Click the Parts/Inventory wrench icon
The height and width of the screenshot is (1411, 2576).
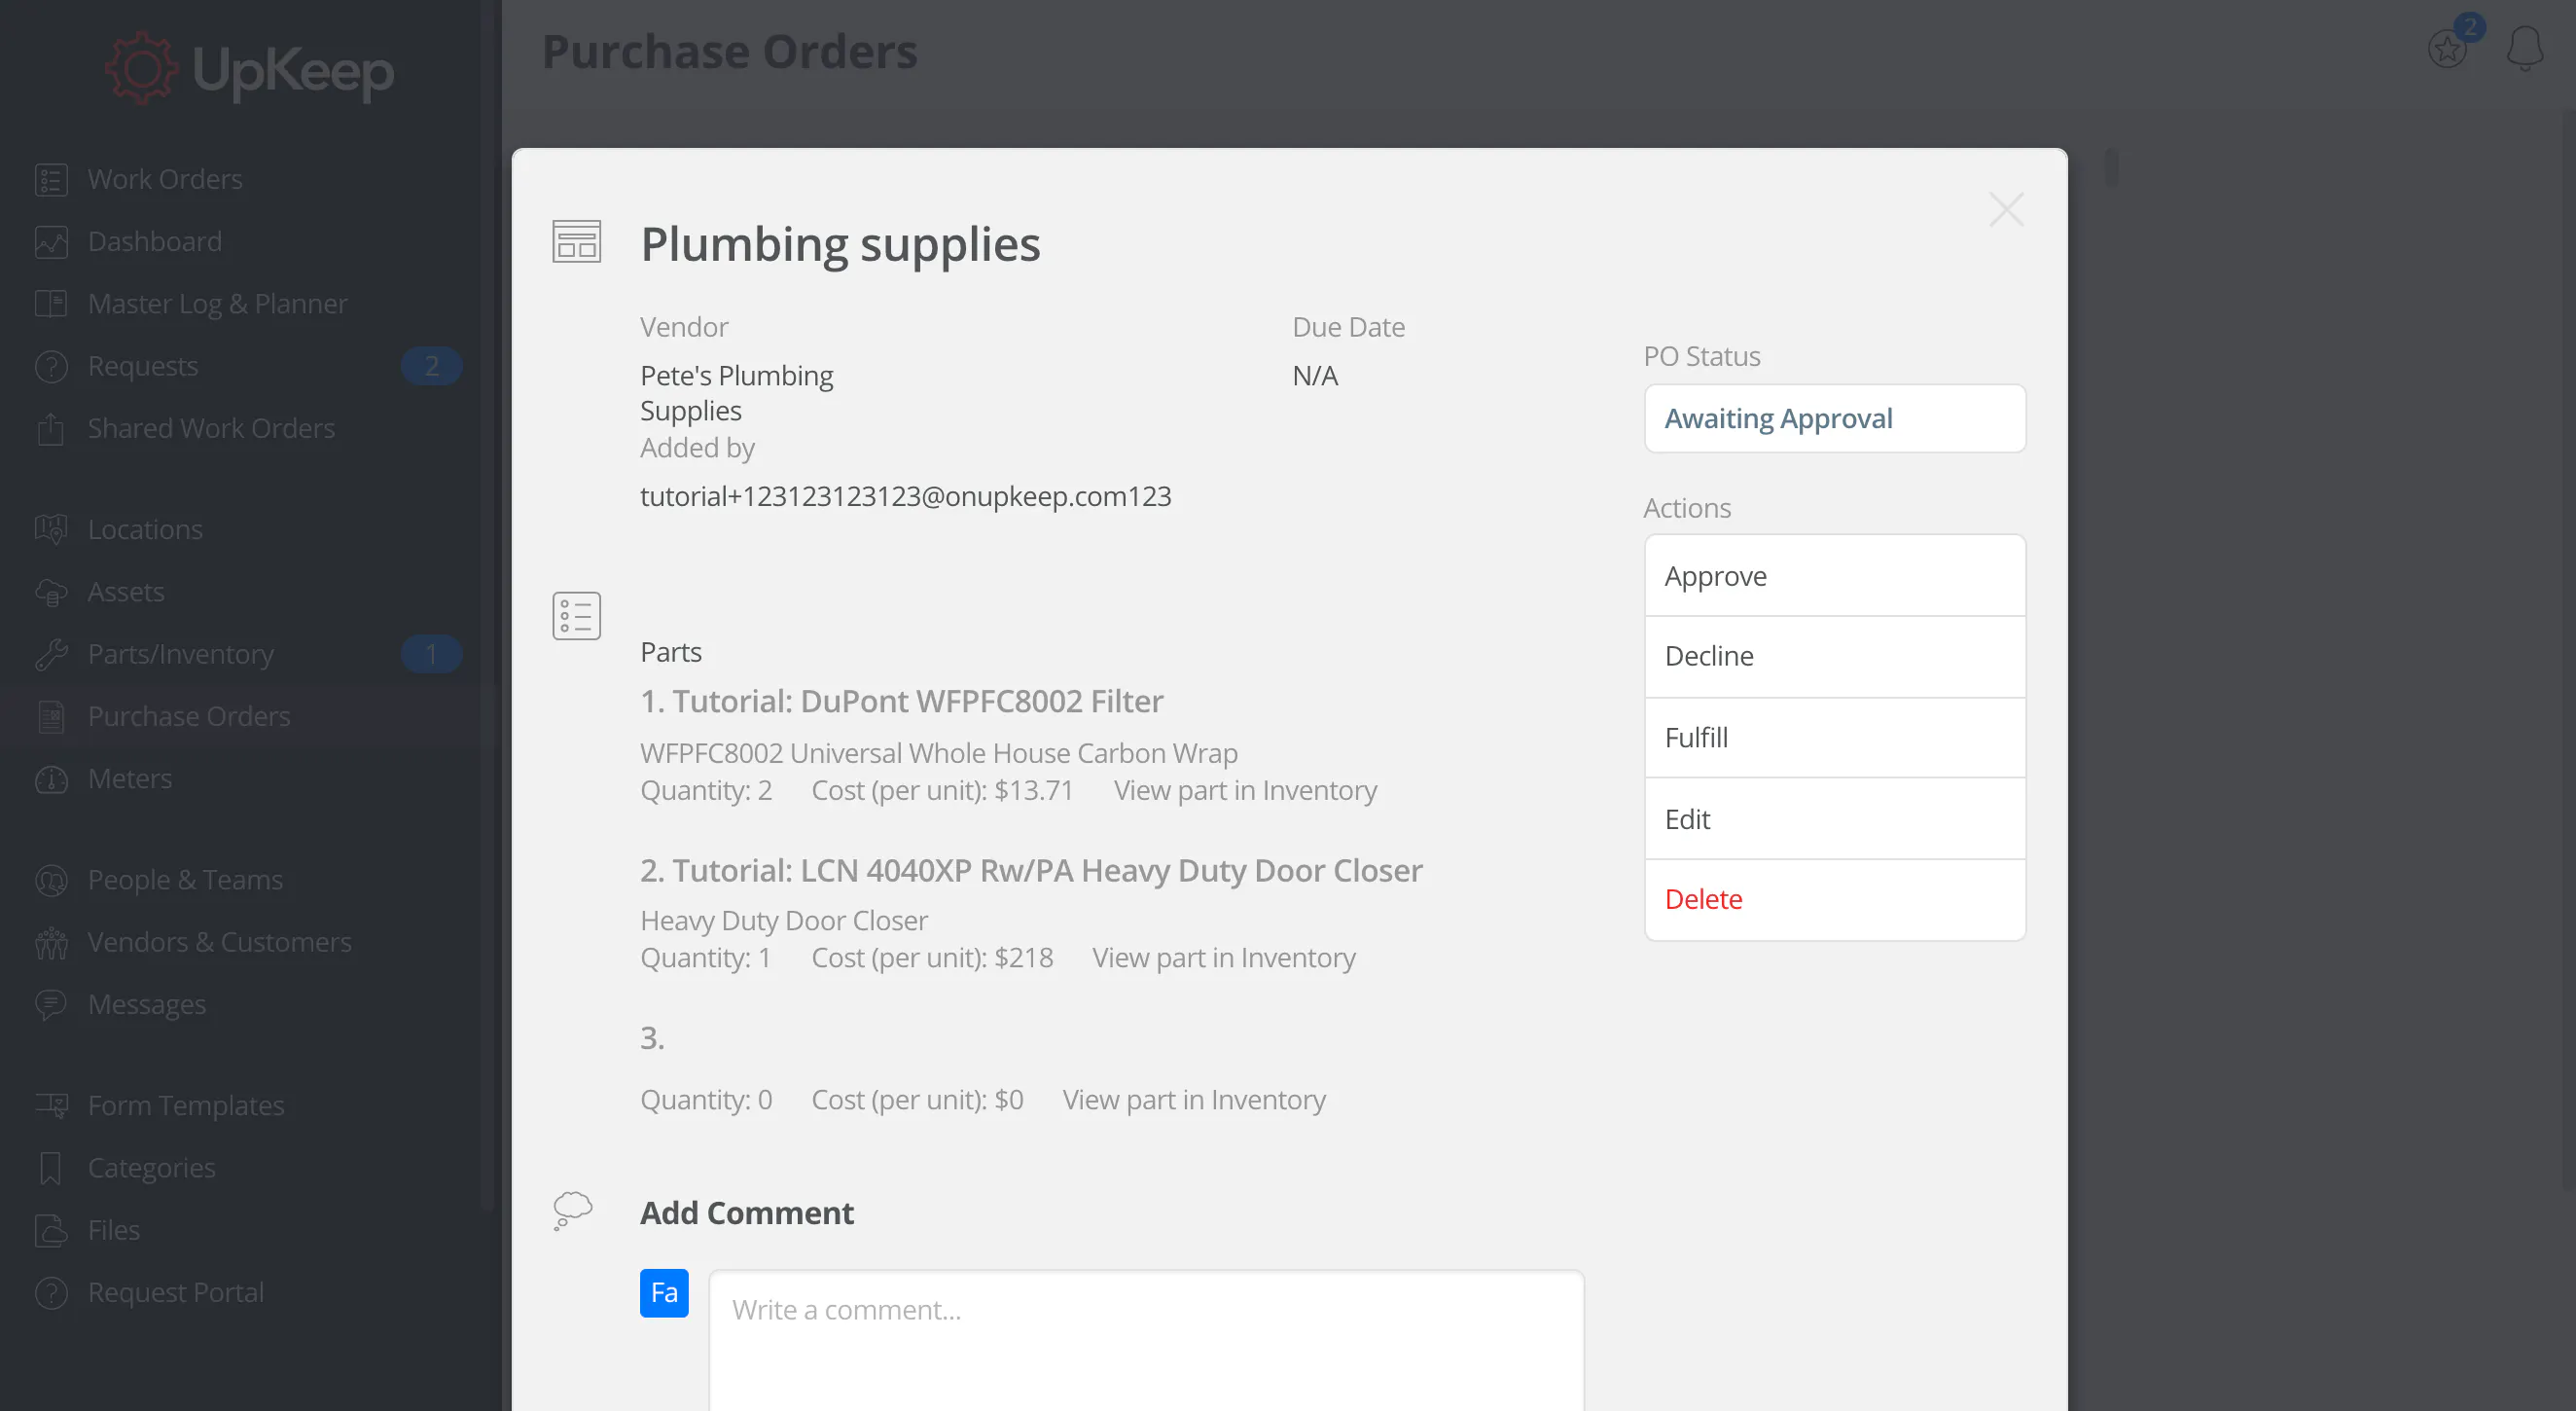(x=51, y=654)
